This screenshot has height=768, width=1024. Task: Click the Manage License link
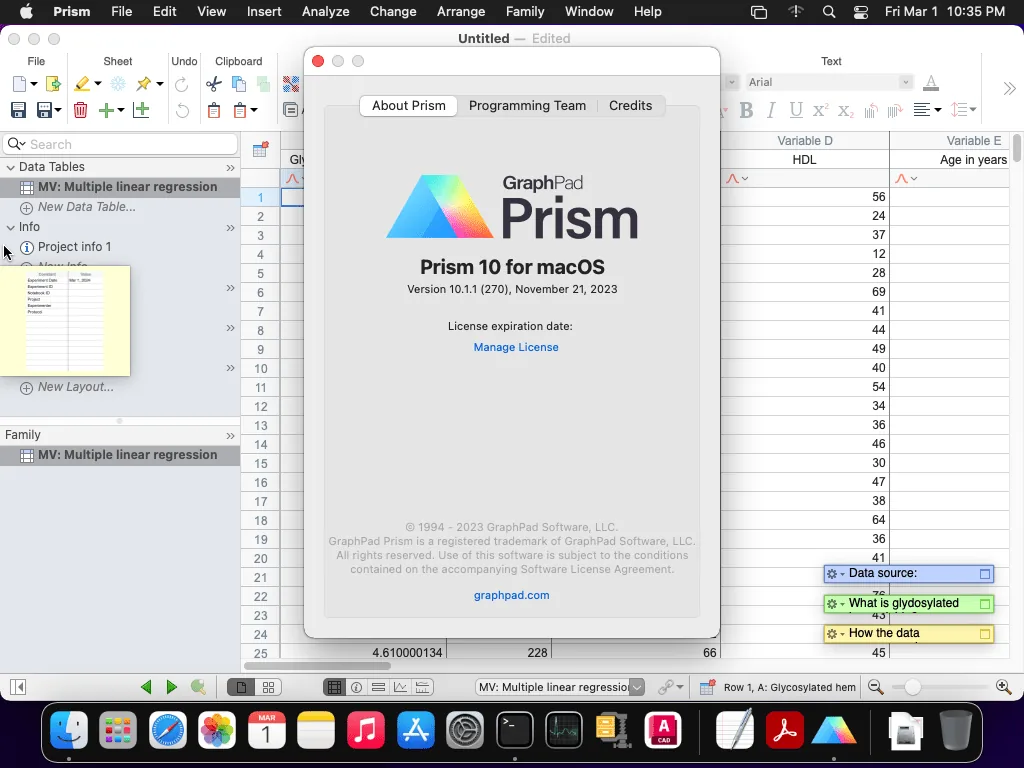(x=516, y=347)
